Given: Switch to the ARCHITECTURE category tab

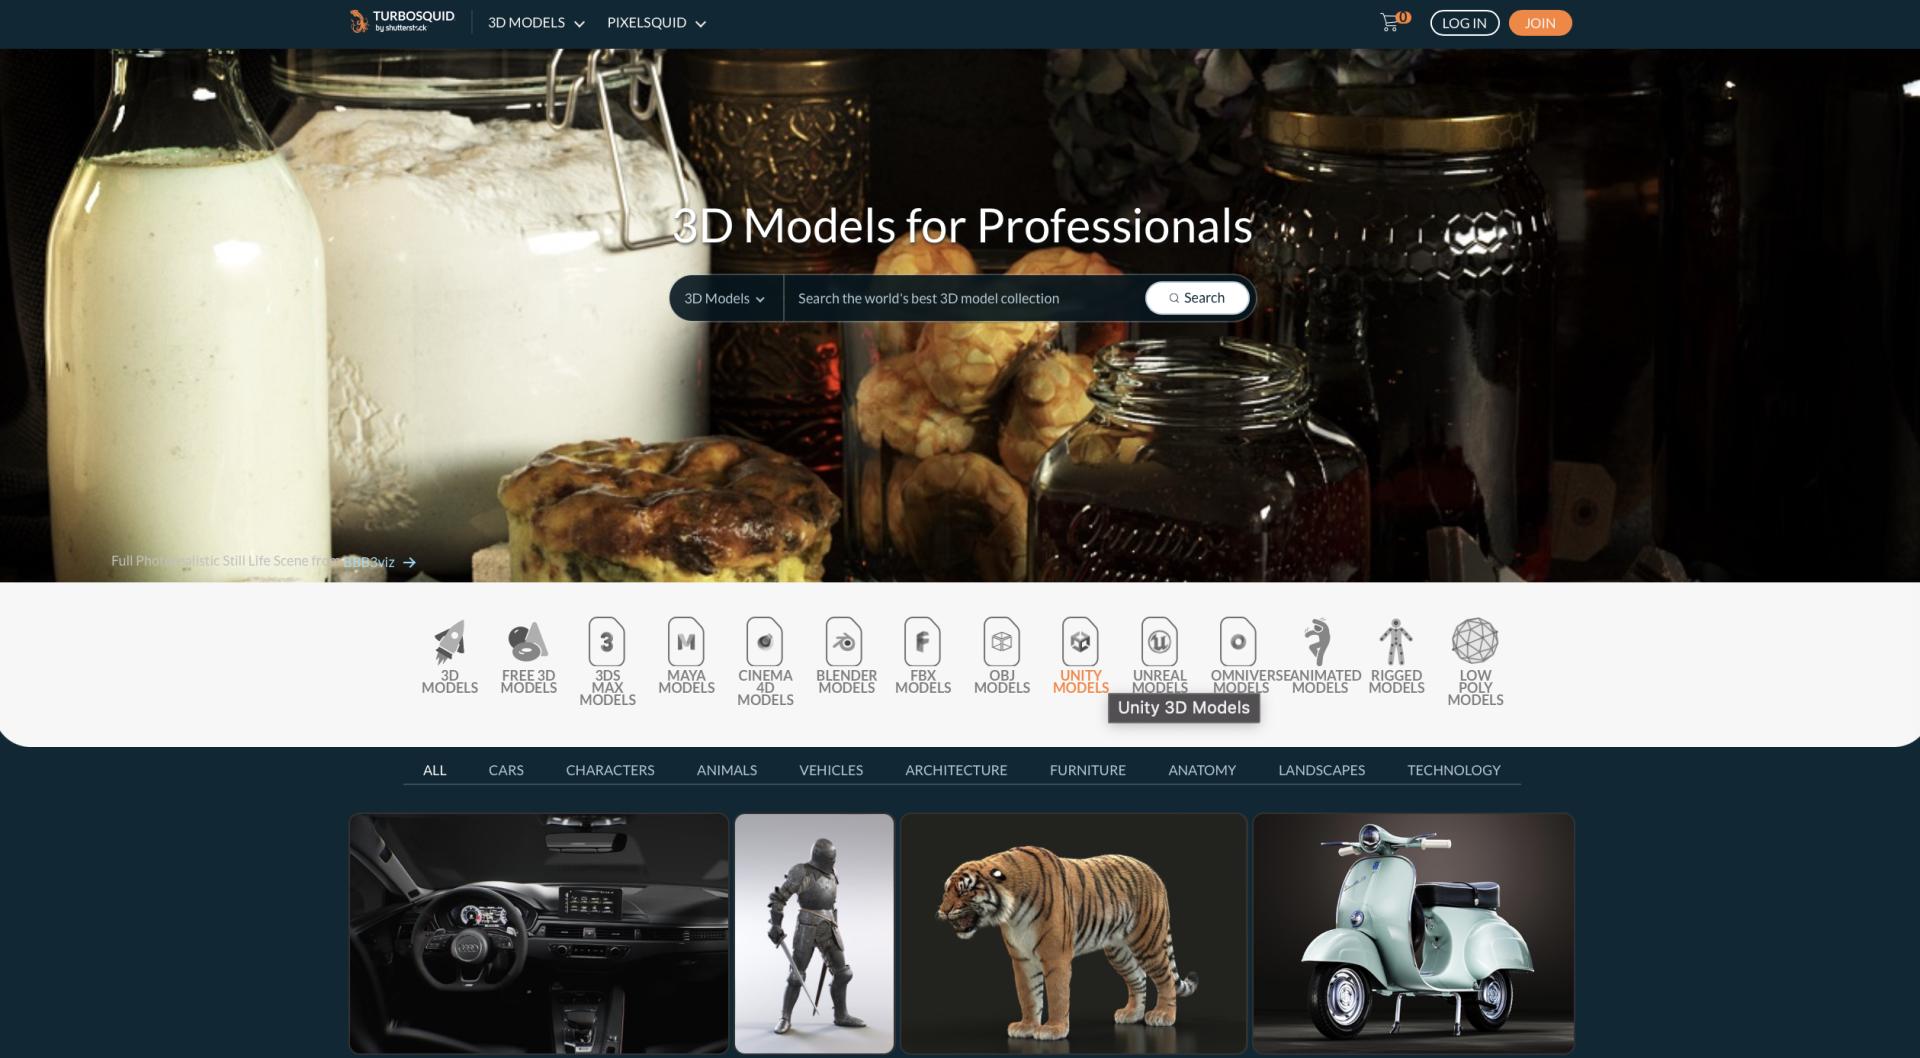Looking at the screenshot, I should pyautogui.click(x=956, y=770).
